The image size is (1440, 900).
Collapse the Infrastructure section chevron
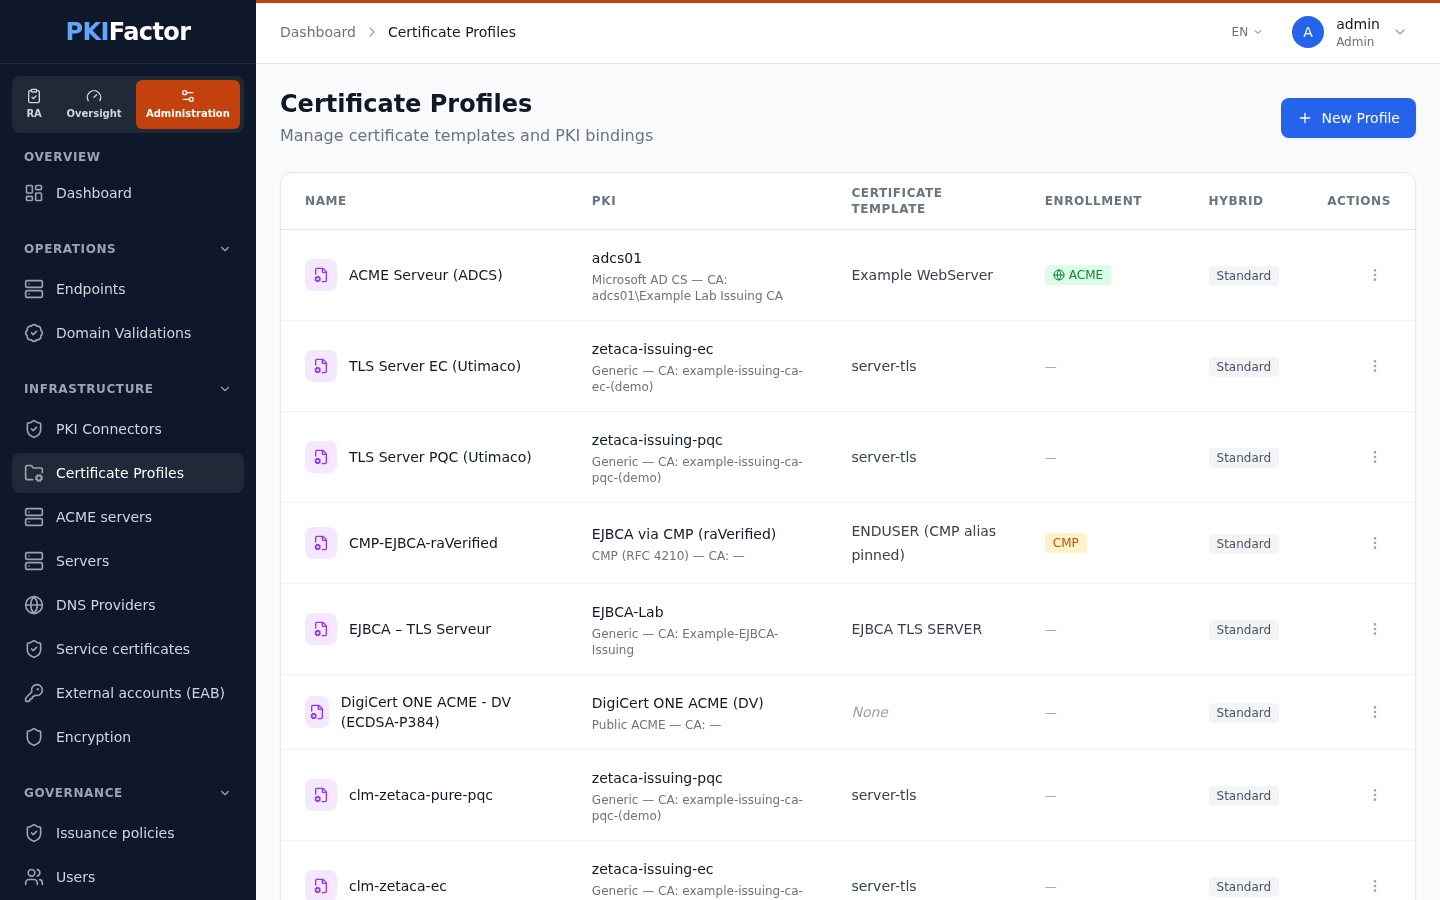[x=225, y=389]
